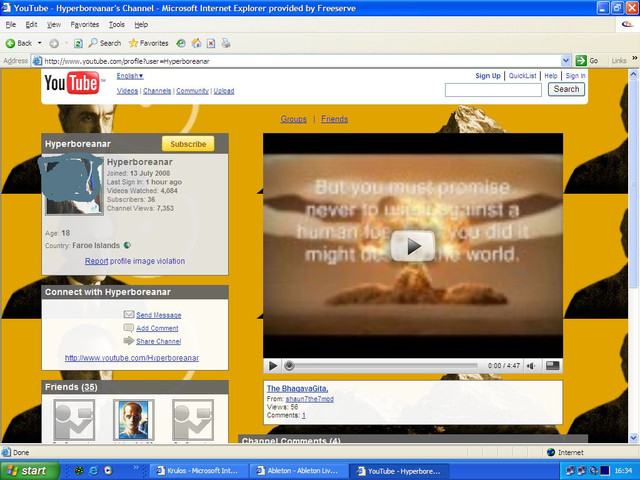Go to Home page icon
The width and height of the screenshot is (640, 480).
point(196,43)
